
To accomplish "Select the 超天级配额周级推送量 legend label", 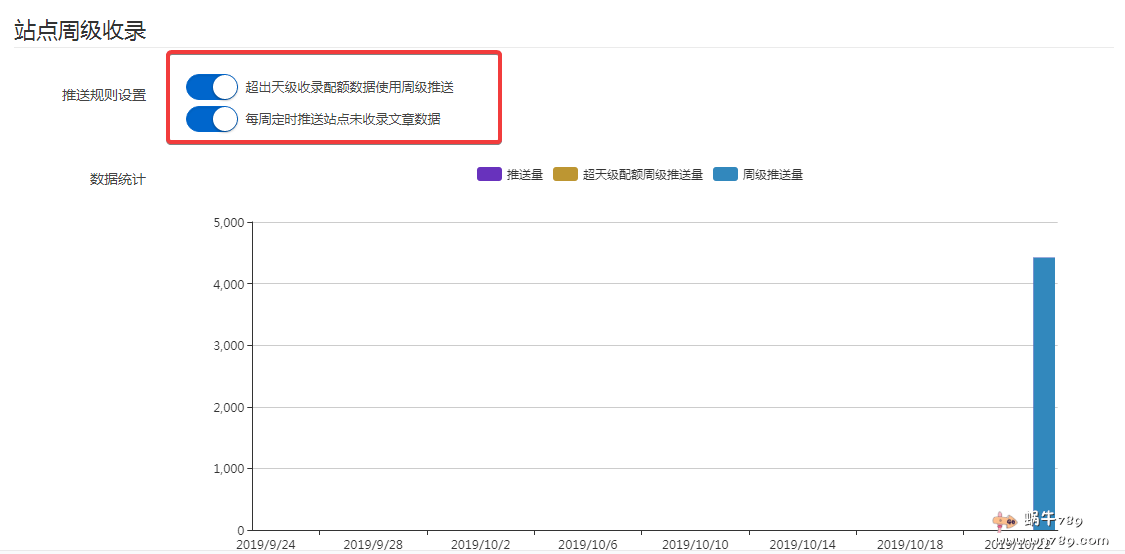I will coord(643,174).
